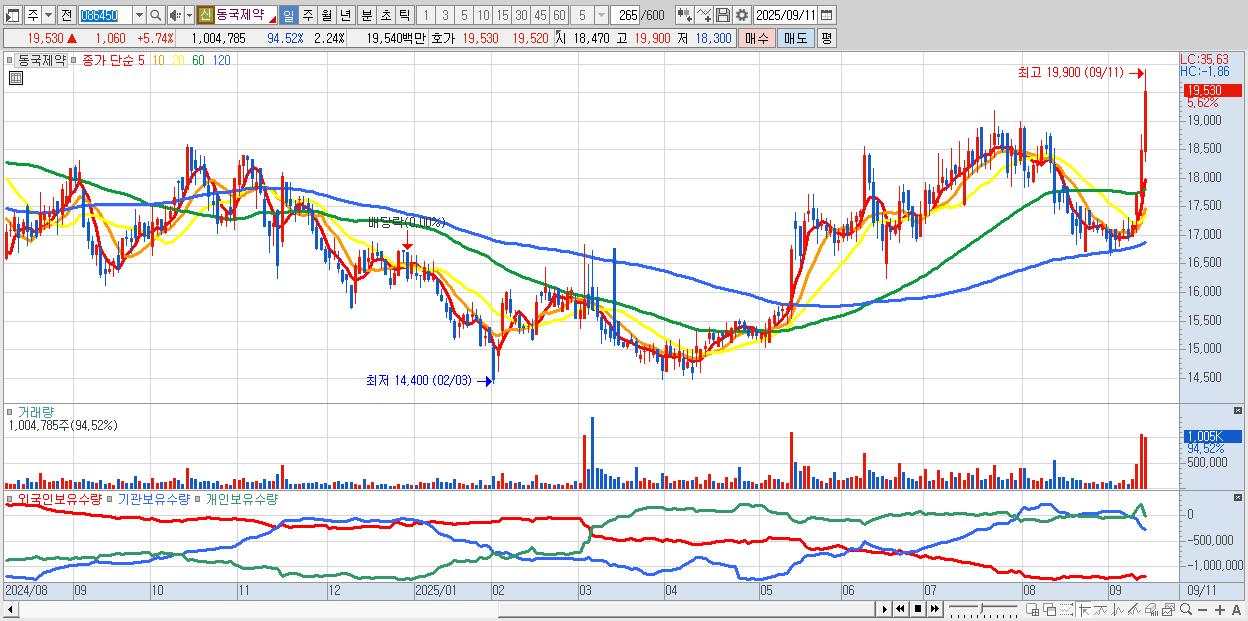
Task: Choose the 3 interval button
Action: 444,15
